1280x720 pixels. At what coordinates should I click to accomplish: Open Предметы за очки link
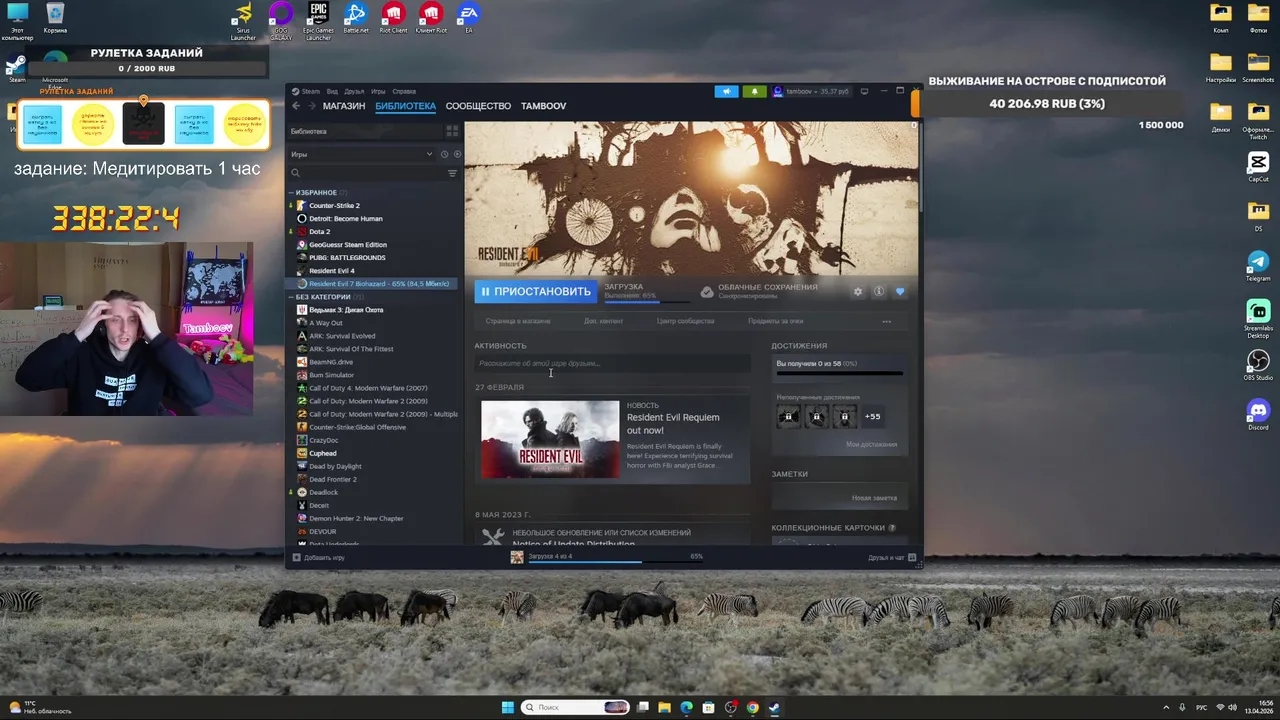click(x=776, y=321)
